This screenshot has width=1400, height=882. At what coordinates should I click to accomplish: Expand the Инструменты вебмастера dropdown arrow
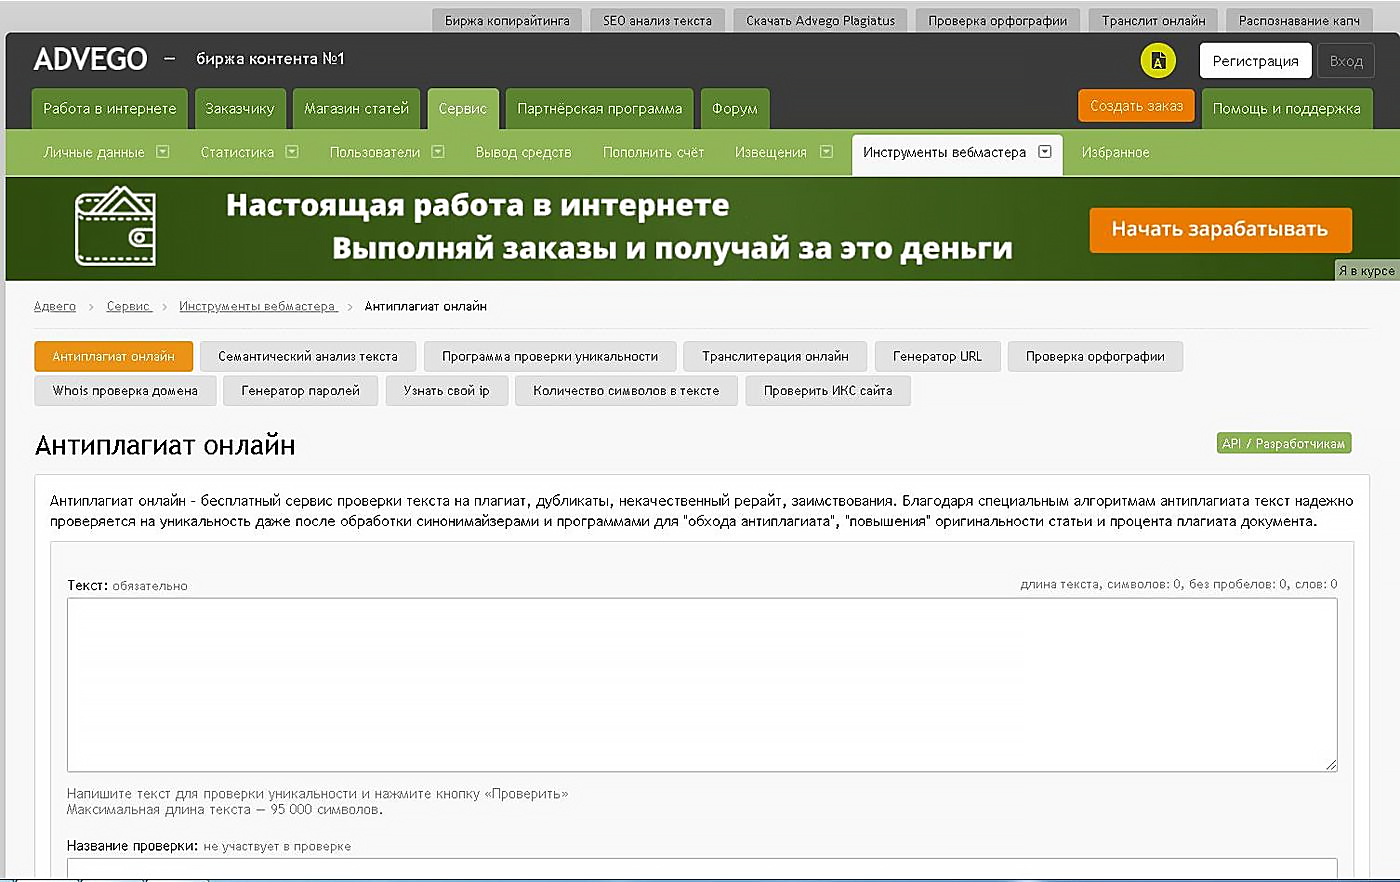point(1045,152)
